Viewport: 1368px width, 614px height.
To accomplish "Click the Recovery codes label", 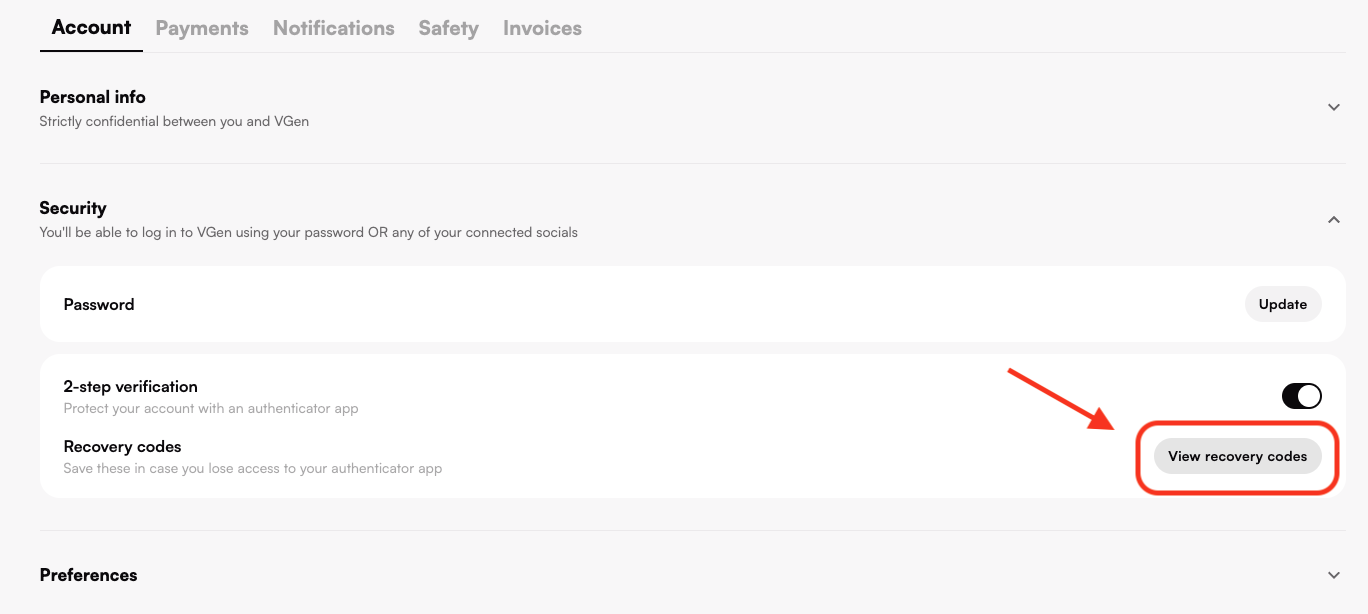I will [123, 446].
